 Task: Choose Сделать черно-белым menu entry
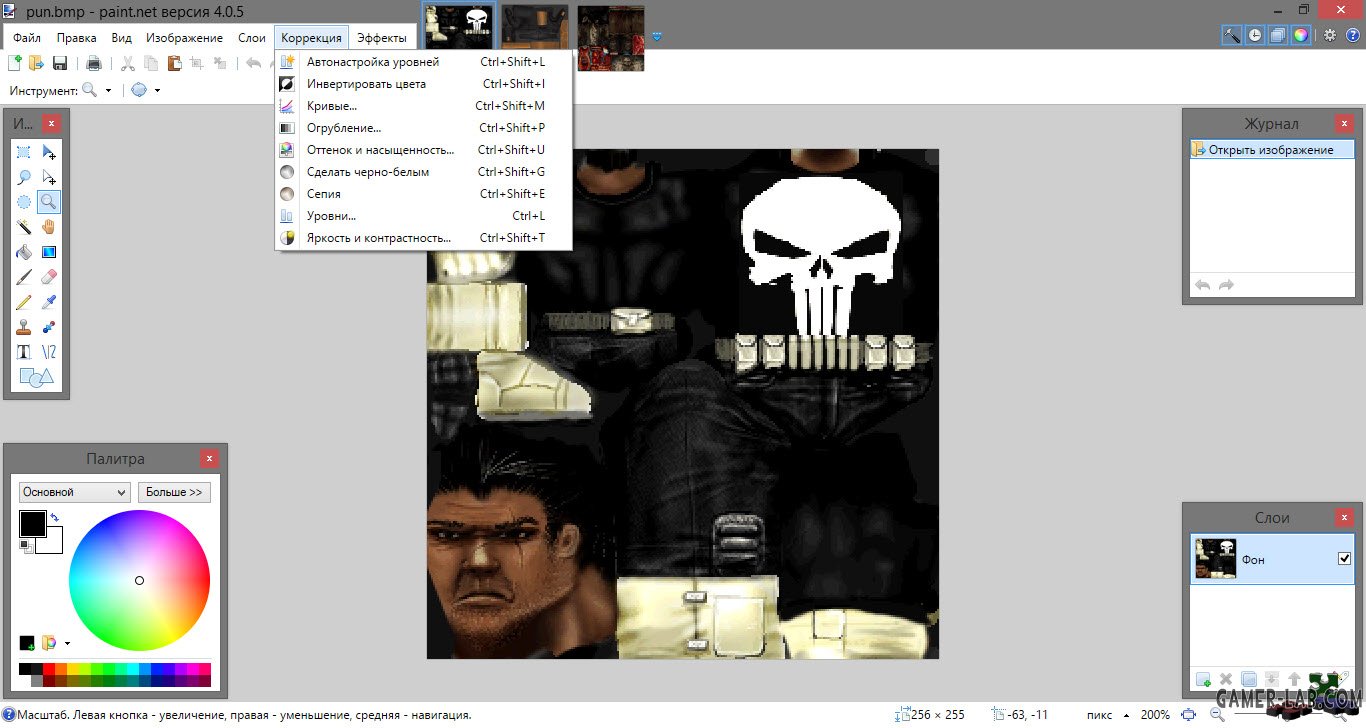tap(423, 172)
